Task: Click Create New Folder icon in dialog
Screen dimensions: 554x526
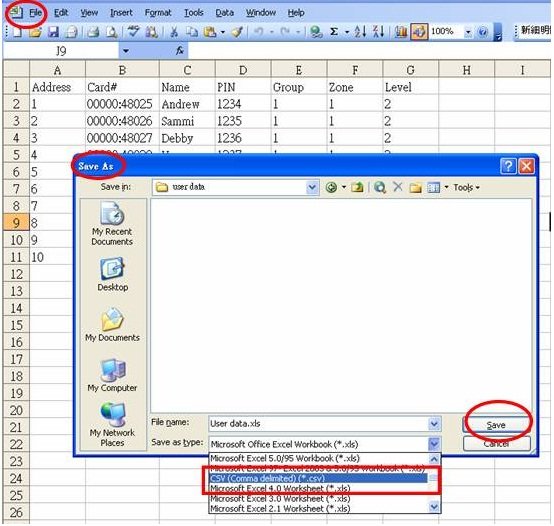Action: (416, 187)
